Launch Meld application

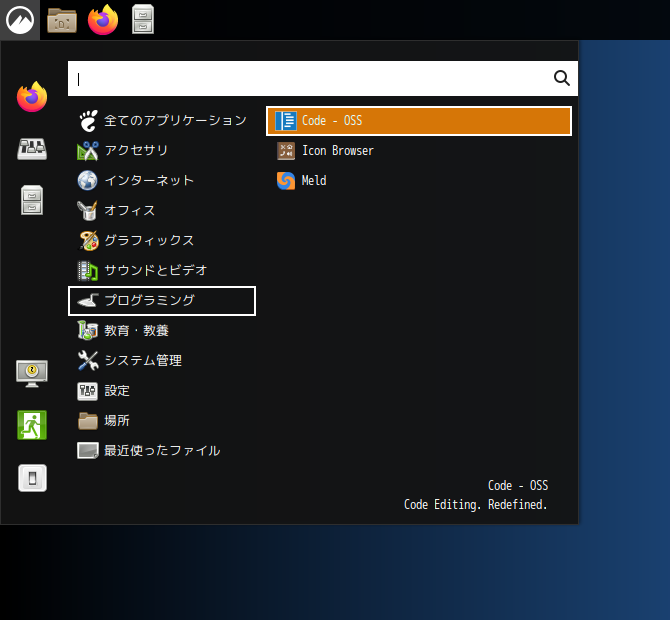pos(419,181)
